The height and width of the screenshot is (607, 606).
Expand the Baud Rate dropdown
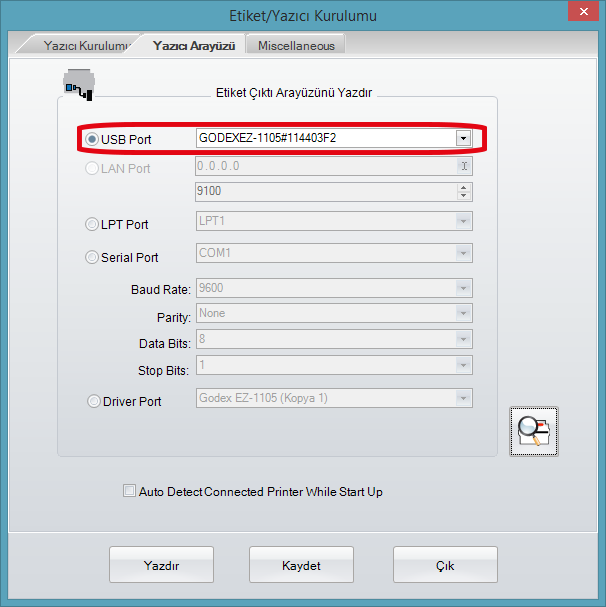pyautogui.click(x=463, y=288)
